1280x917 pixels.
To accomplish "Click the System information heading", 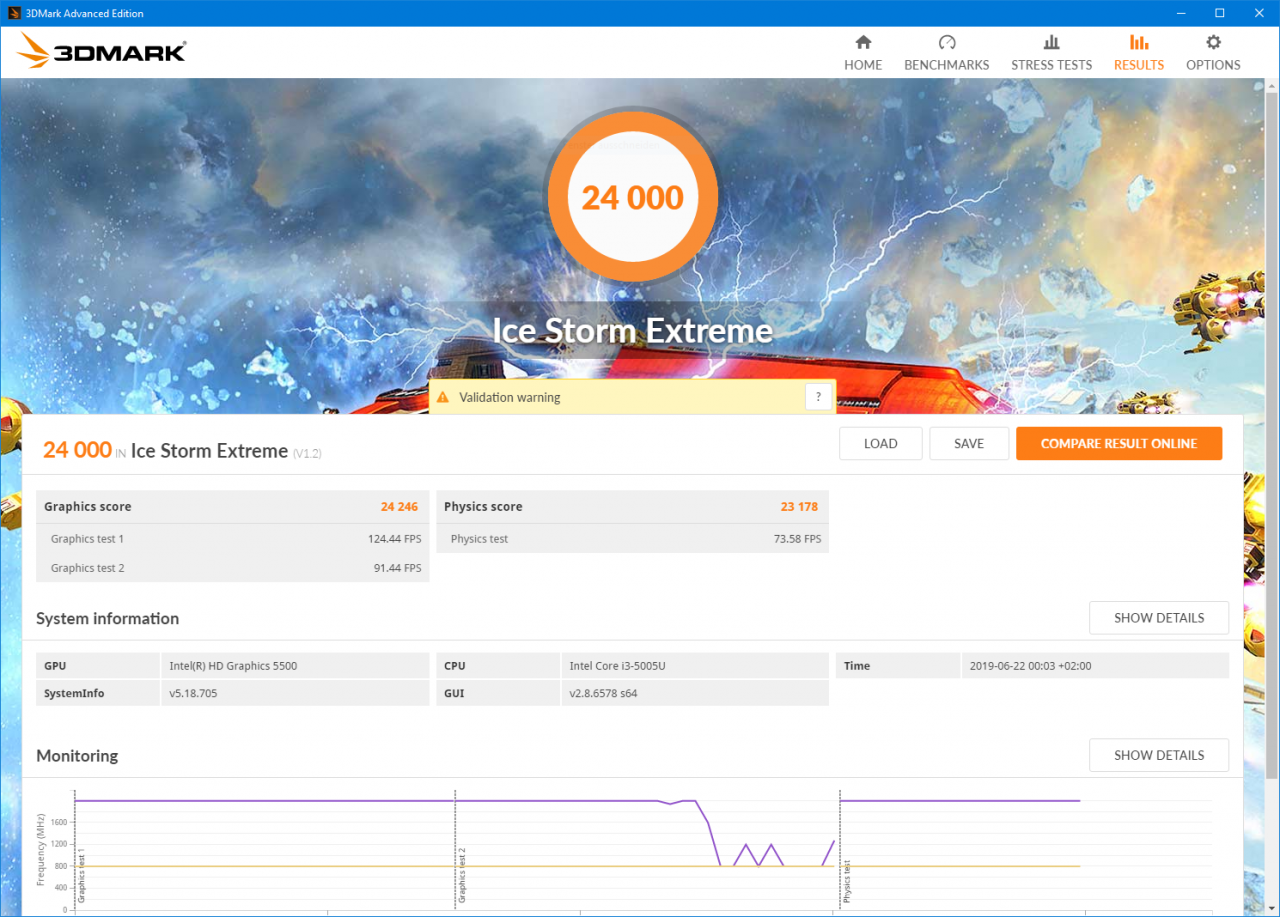I will click(x=108, y=619).
